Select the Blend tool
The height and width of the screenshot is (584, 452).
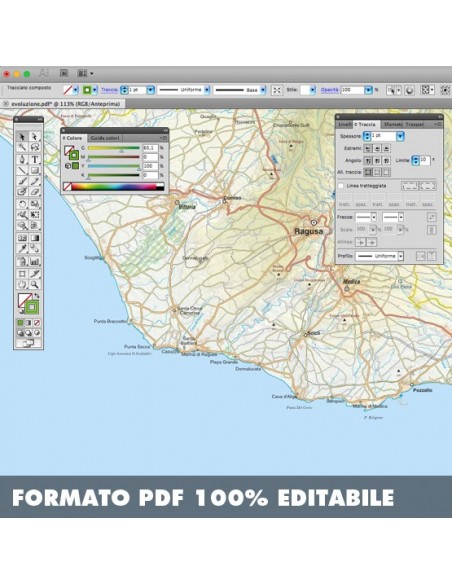35,249
